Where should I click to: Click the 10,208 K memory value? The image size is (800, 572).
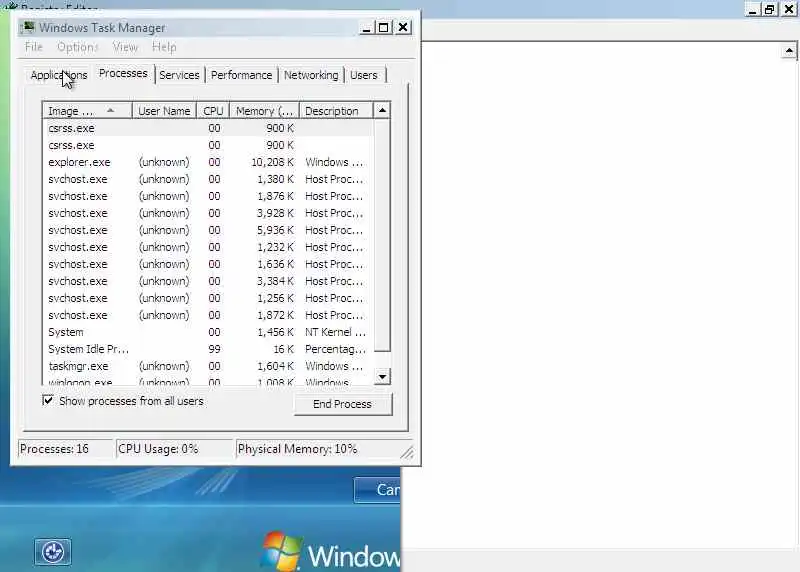(272, 162)
